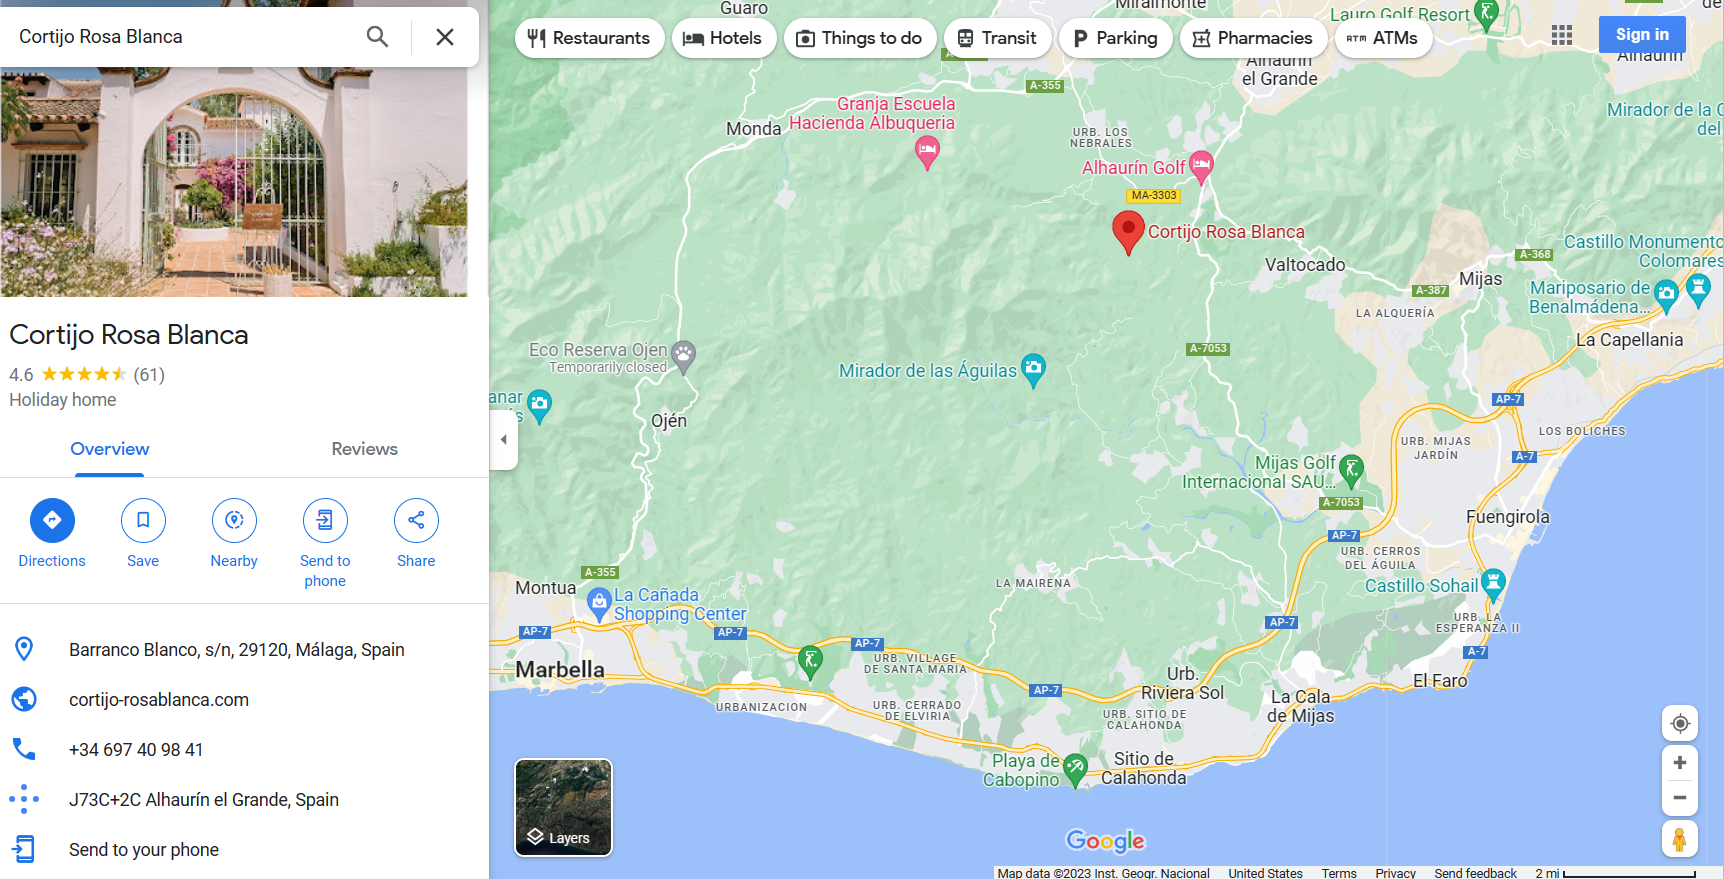1724x879 pixels.
Task: Click the Mijas Golf Internacional marker
Action: 1351,469
